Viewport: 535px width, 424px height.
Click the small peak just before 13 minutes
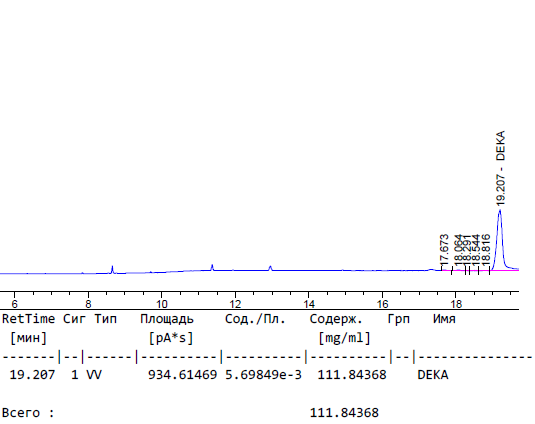coord(270,268)
